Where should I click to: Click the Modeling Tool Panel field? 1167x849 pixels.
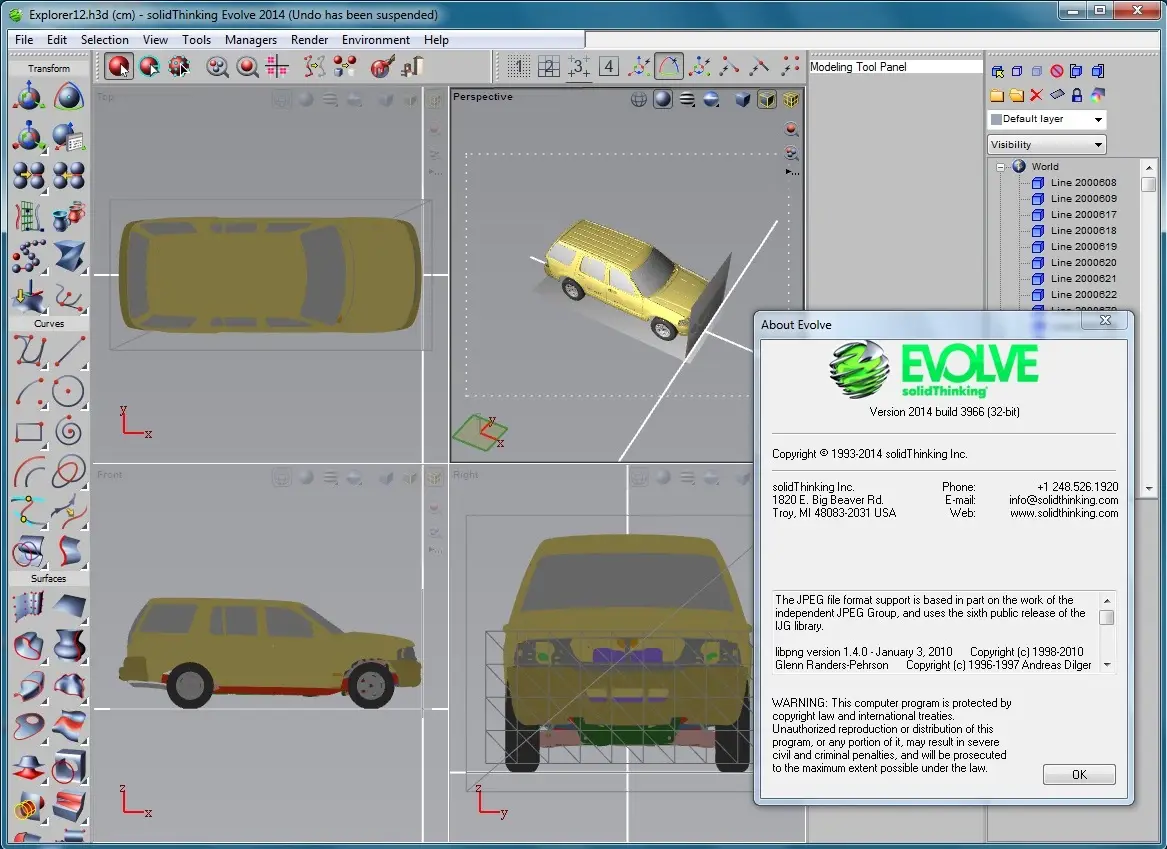pyautogui.click(x=895, y=67)
